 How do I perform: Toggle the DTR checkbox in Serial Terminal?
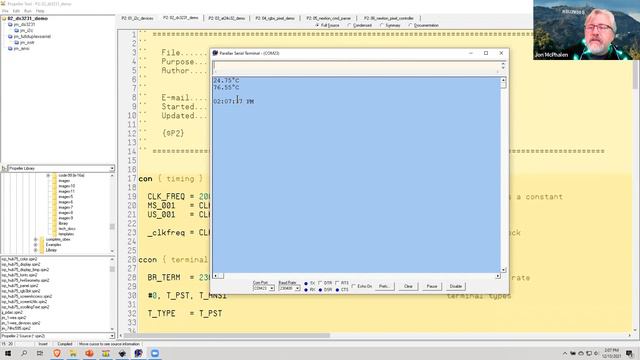(x=320, y=283)
